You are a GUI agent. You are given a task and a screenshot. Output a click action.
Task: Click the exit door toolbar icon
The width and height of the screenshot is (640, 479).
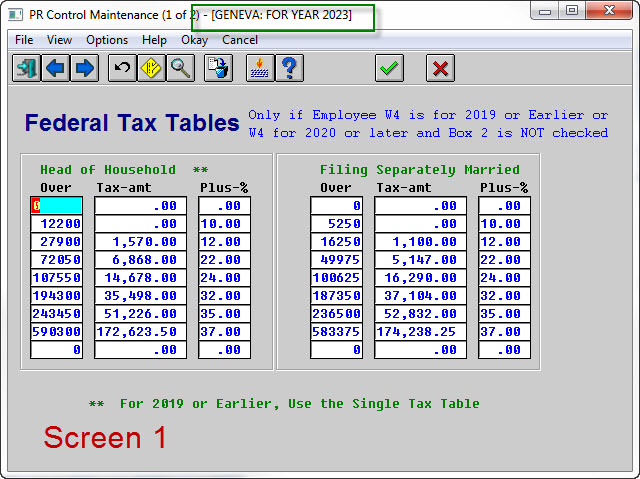click(x=27, y=68)
